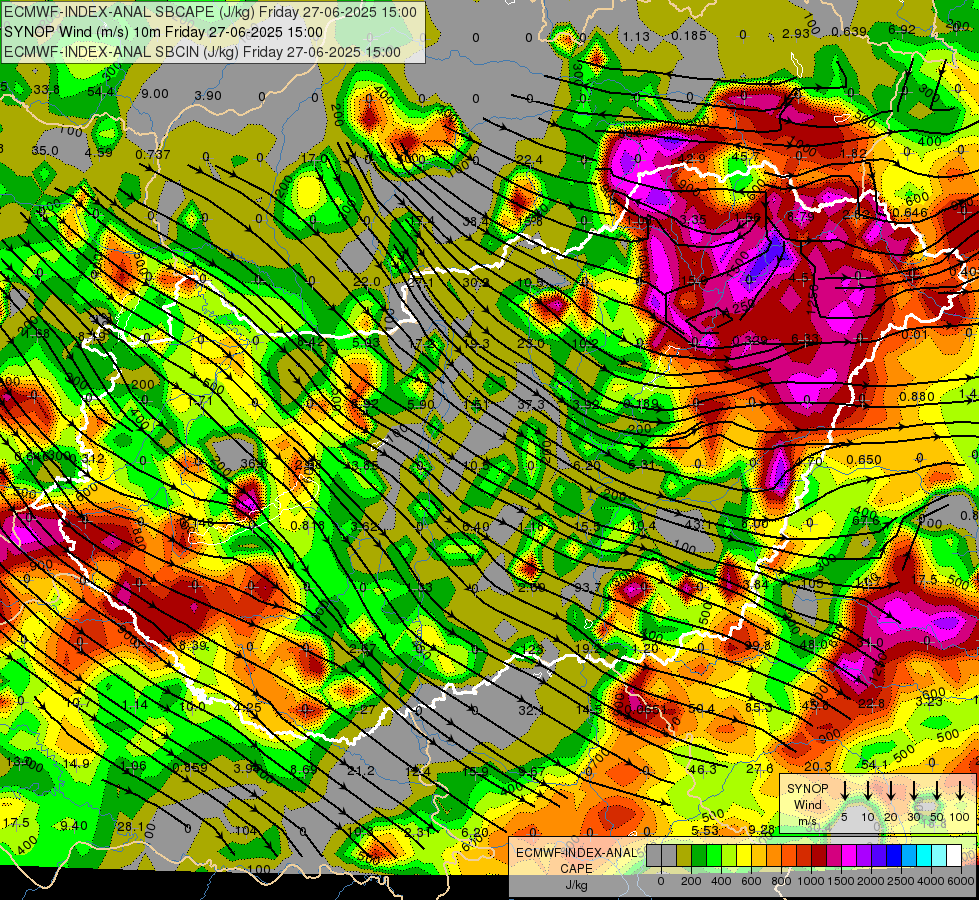
Task: Click the '1000' tick label in the CAPE legend
Action: pyautogui.click(x=811, y=881)
